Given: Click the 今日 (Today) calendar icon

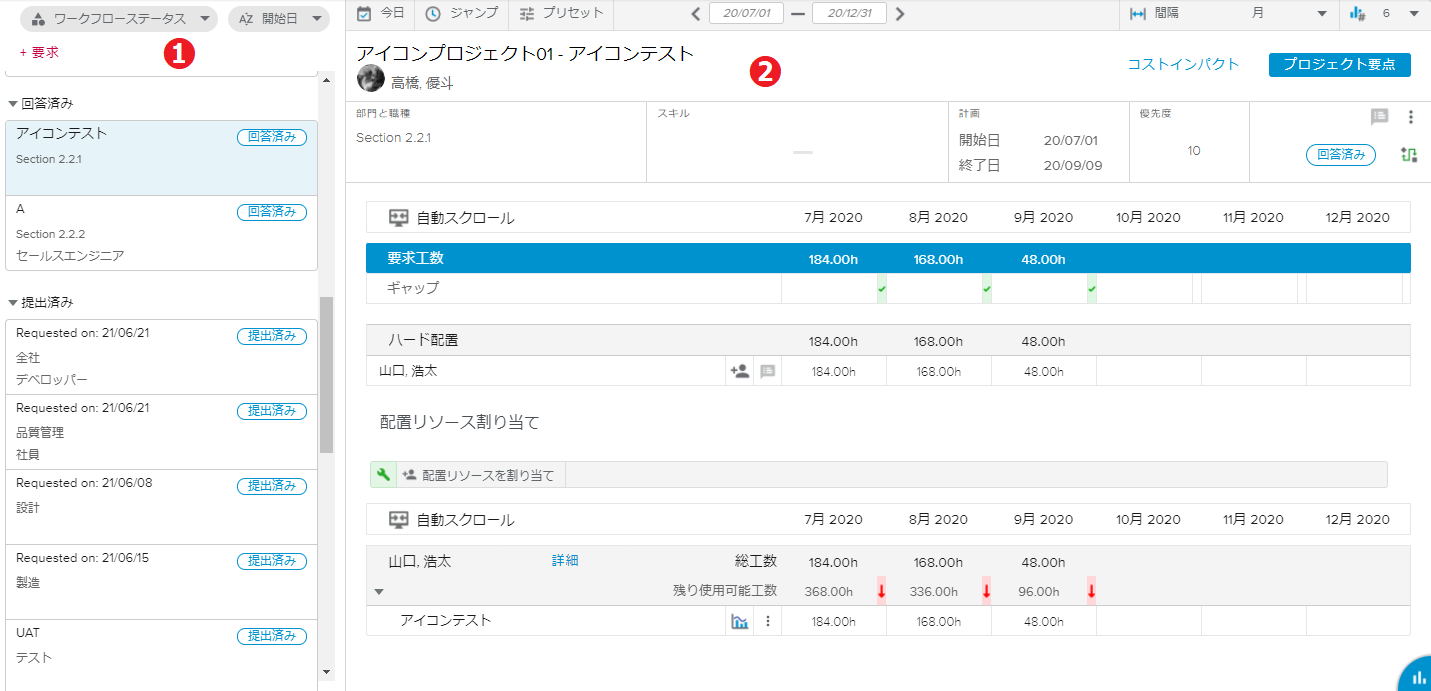Looking at the screenshot, I should [365, 14].
